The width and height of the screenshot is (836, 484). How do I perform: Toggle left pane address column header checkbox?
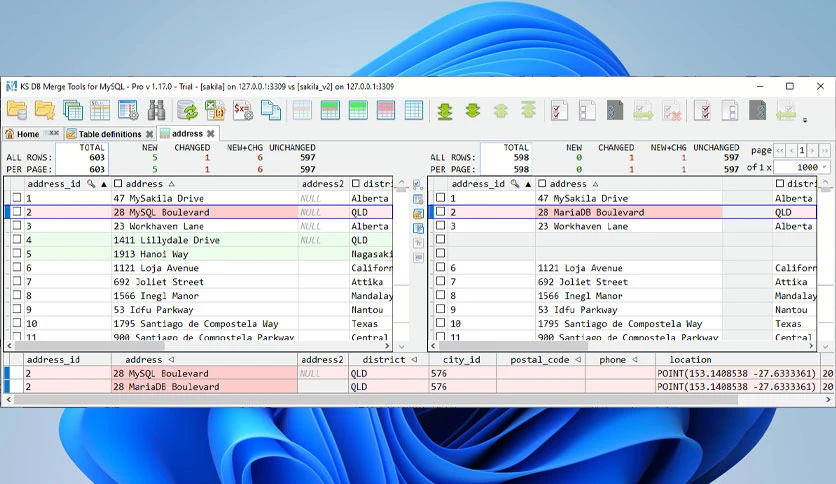[118, 183]
